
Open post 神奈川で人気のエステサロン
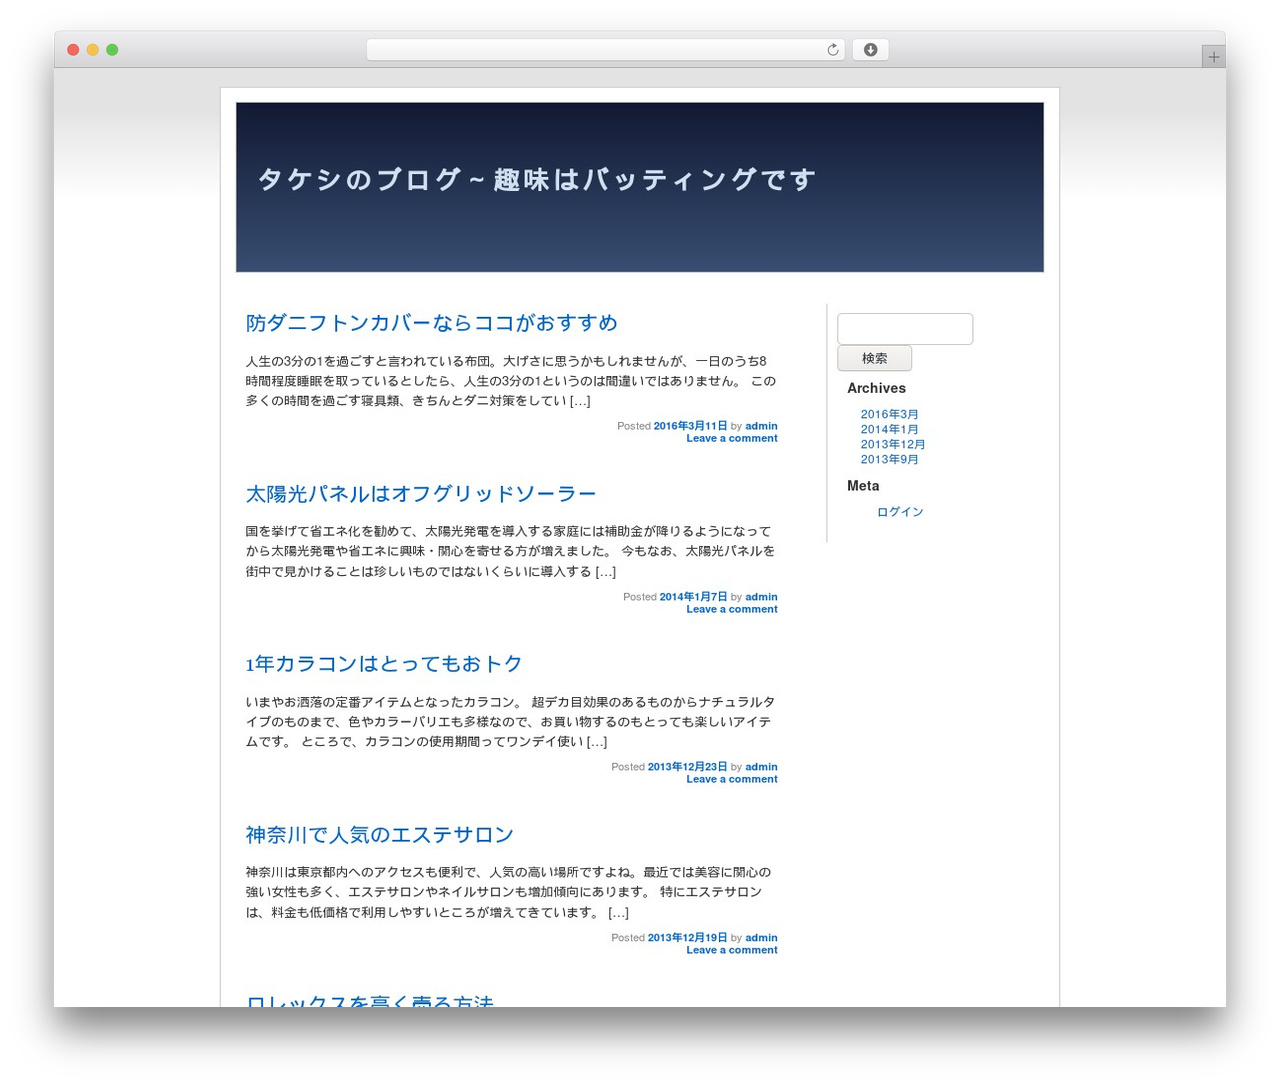pyautogui.click(x=379, y=835)
